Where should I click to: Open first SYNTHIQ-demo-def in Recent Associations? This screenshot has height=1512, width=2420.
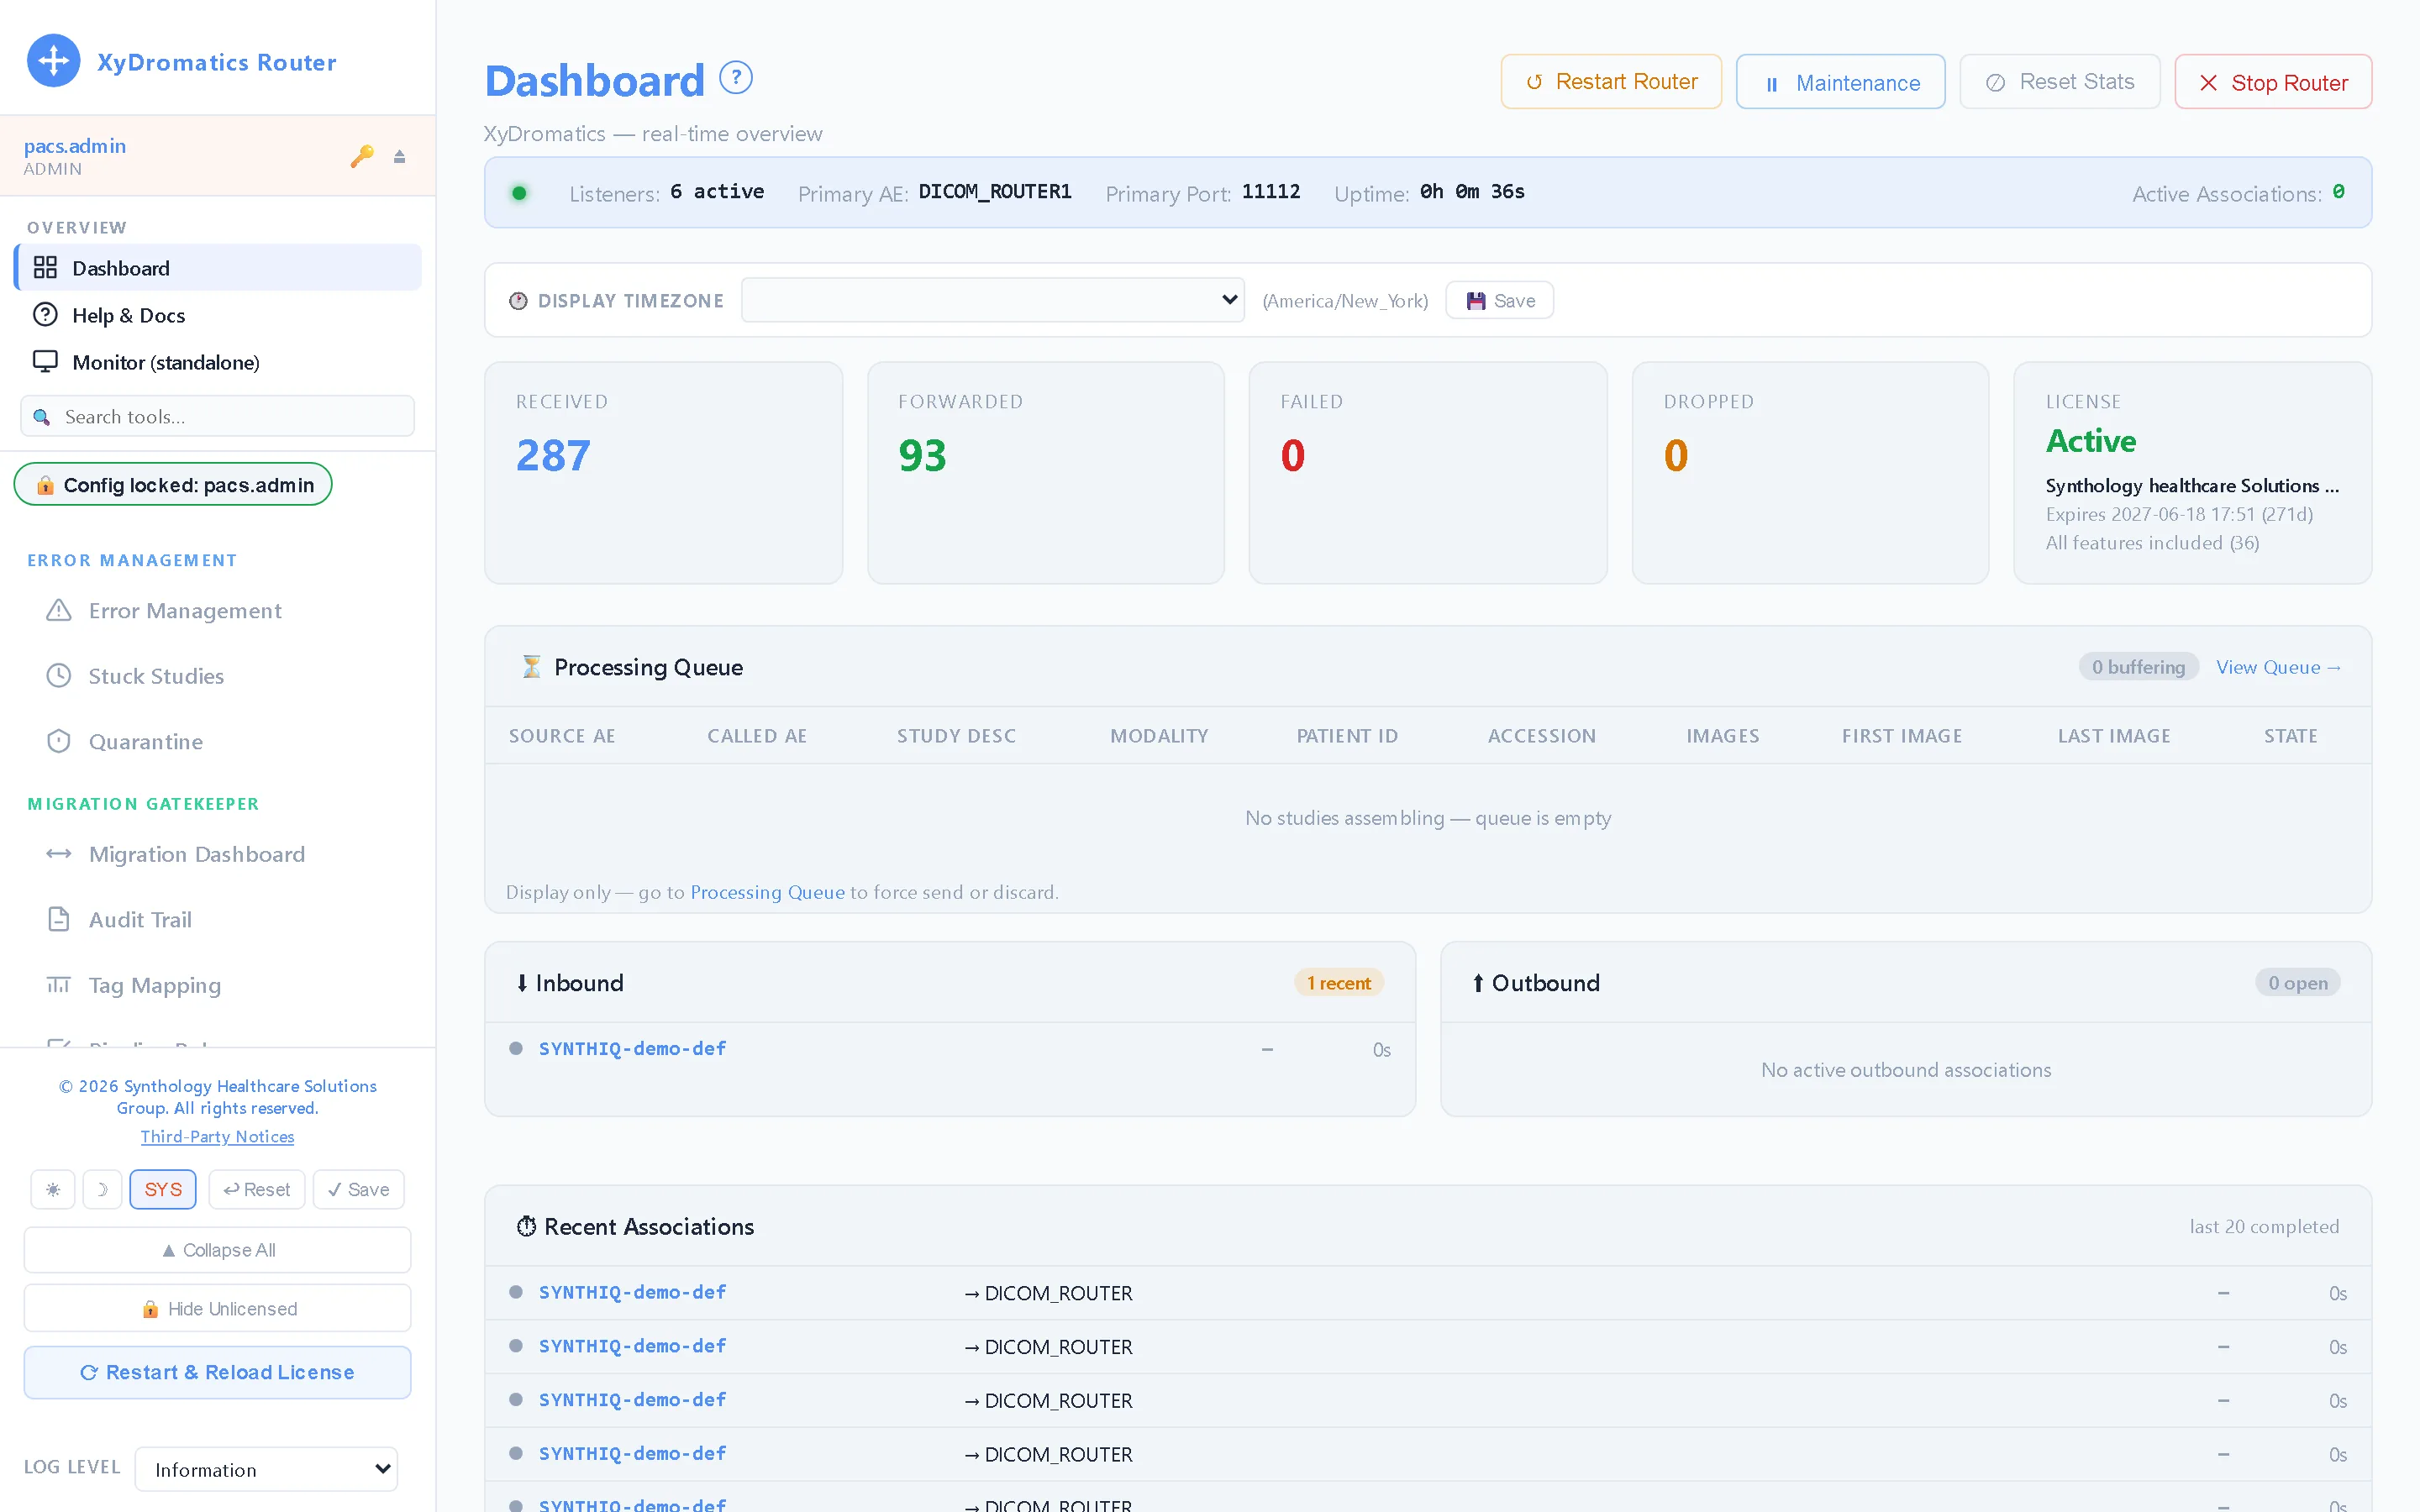632,1292
